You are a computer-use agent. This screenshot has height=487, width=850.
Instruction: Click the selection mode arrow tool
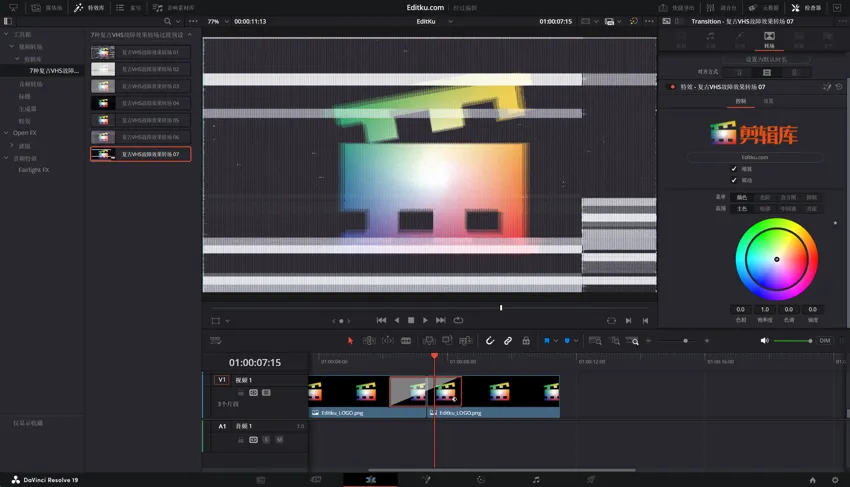(x=350, y=341)
